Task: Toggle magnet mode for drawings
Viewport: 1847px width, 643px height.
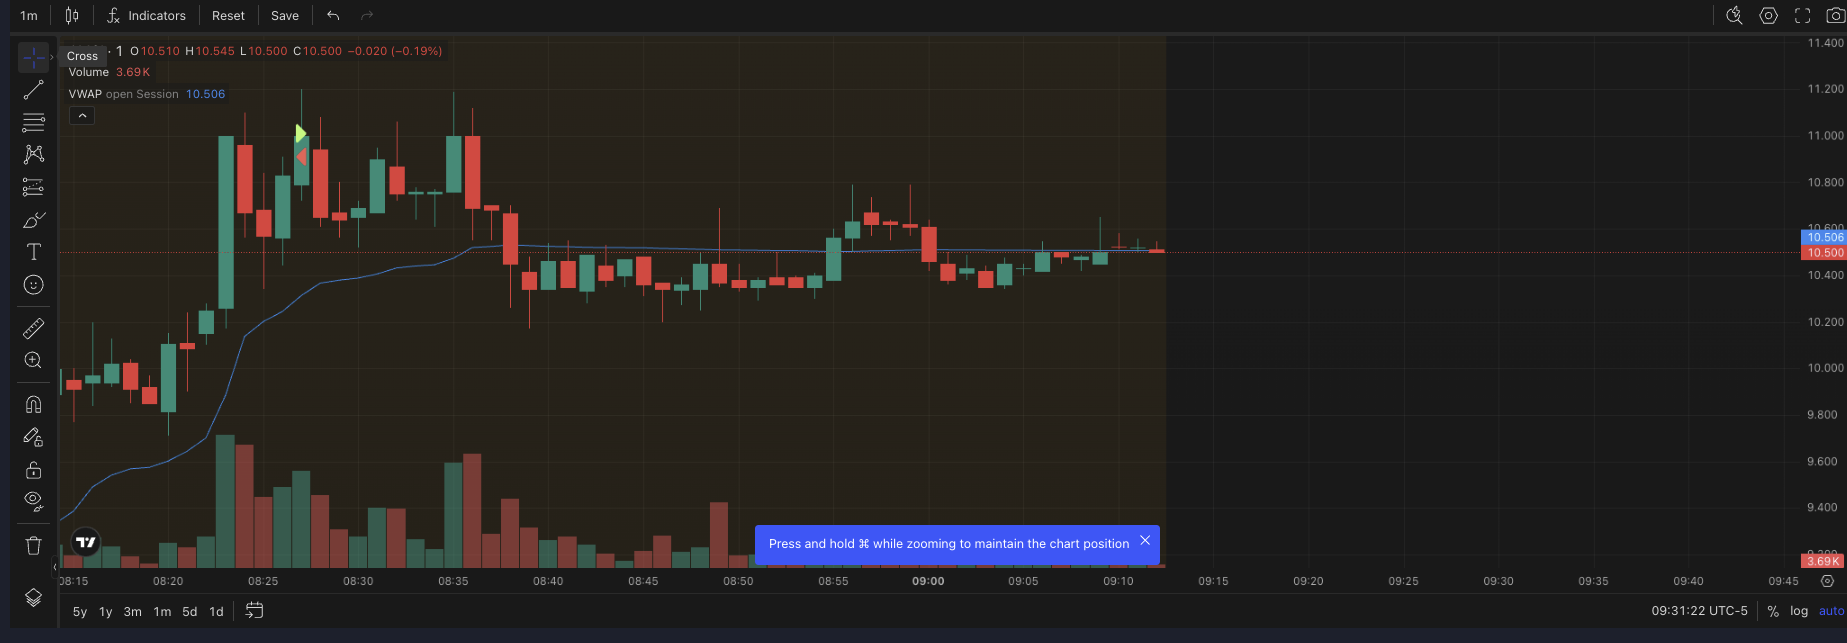Action: tap(33, 404)
